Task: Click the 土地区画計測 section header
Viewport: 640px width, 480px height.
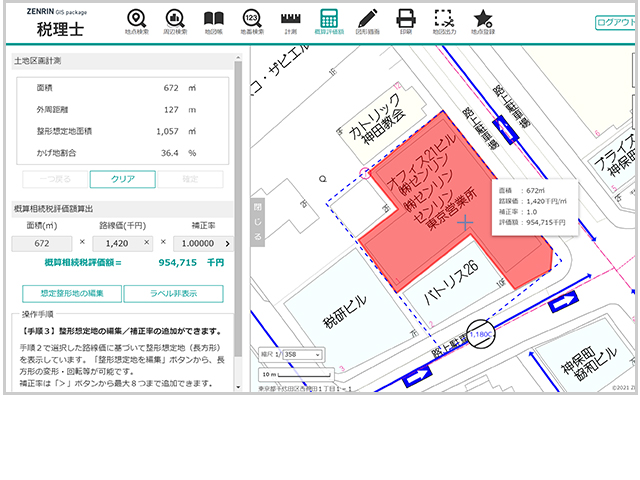Action: pos(122,61)
